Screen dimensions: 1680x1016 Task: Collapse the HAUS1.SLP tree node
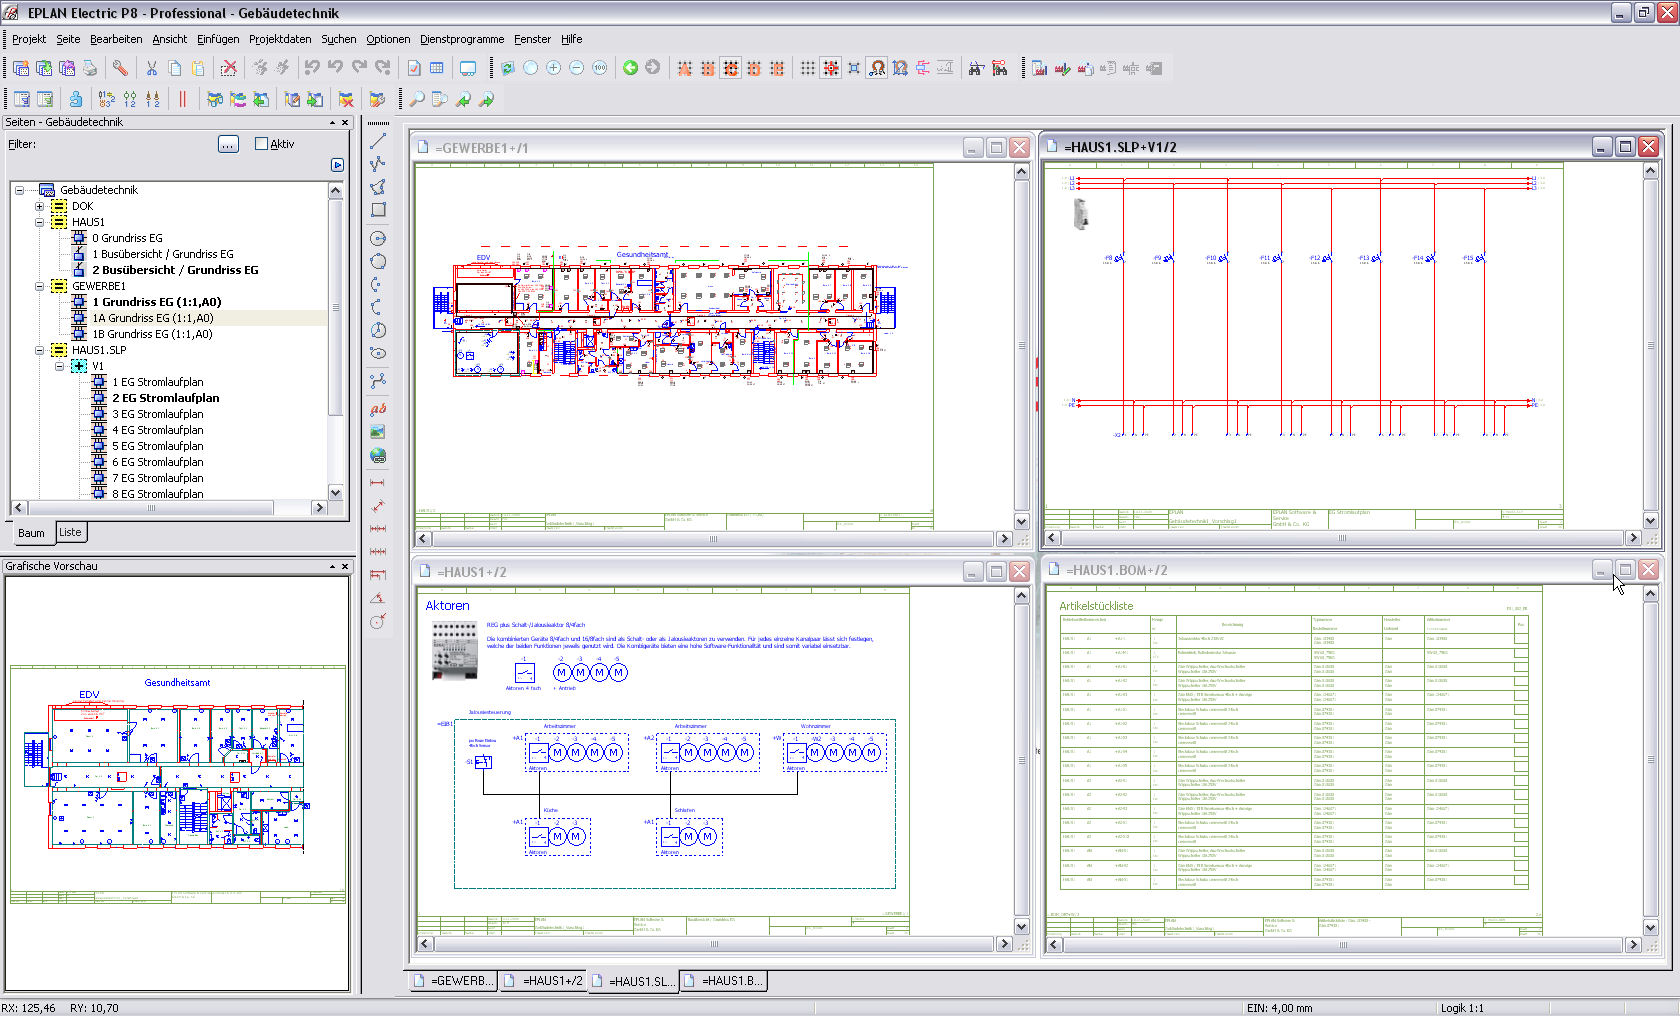[40, 350]
